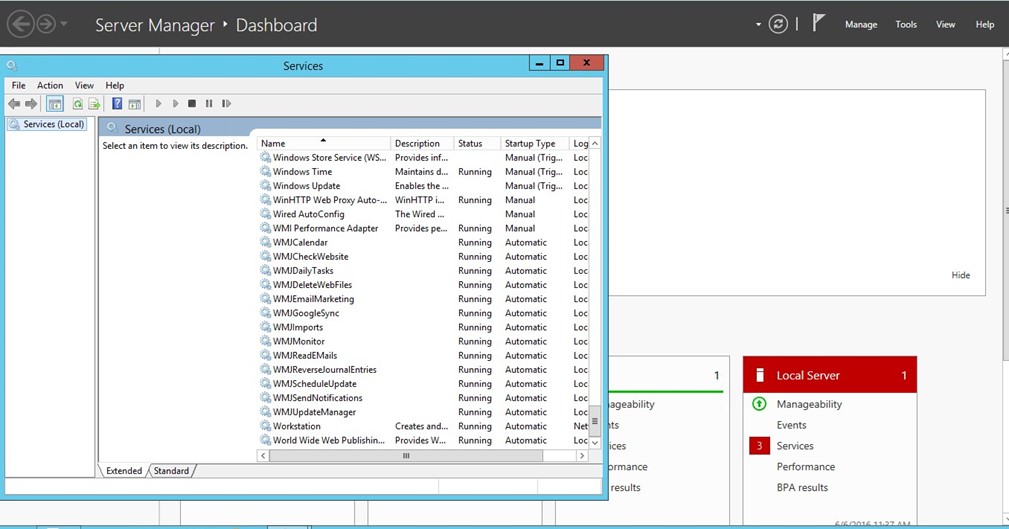Click the services list scroll up arrow
Viewport: 1009px width, 529px height.
pos(595,143)
